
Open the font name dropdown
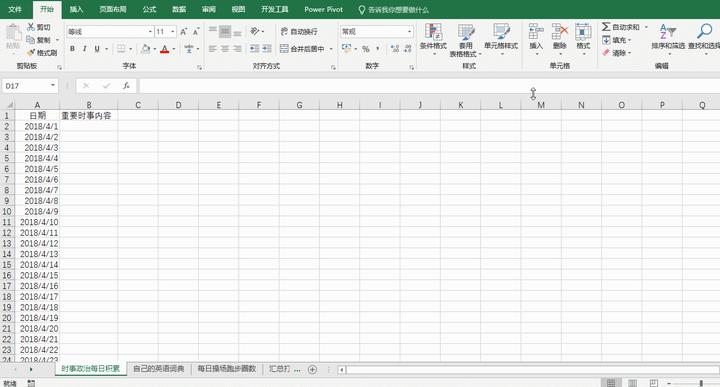[x=150, y=31]
